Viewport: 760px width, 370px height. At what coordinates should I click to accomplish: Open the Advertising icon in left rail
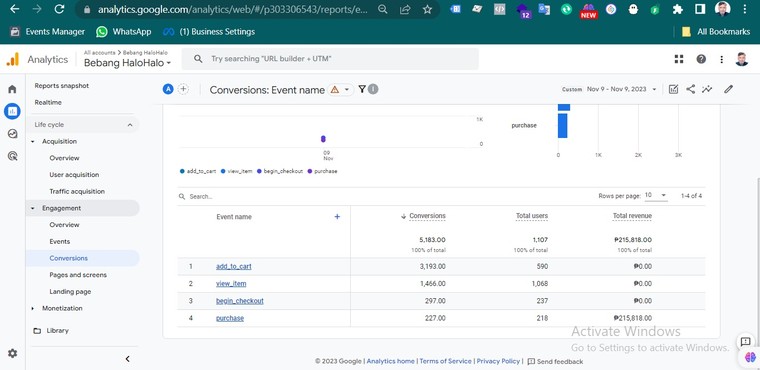(x=13, y=156)
